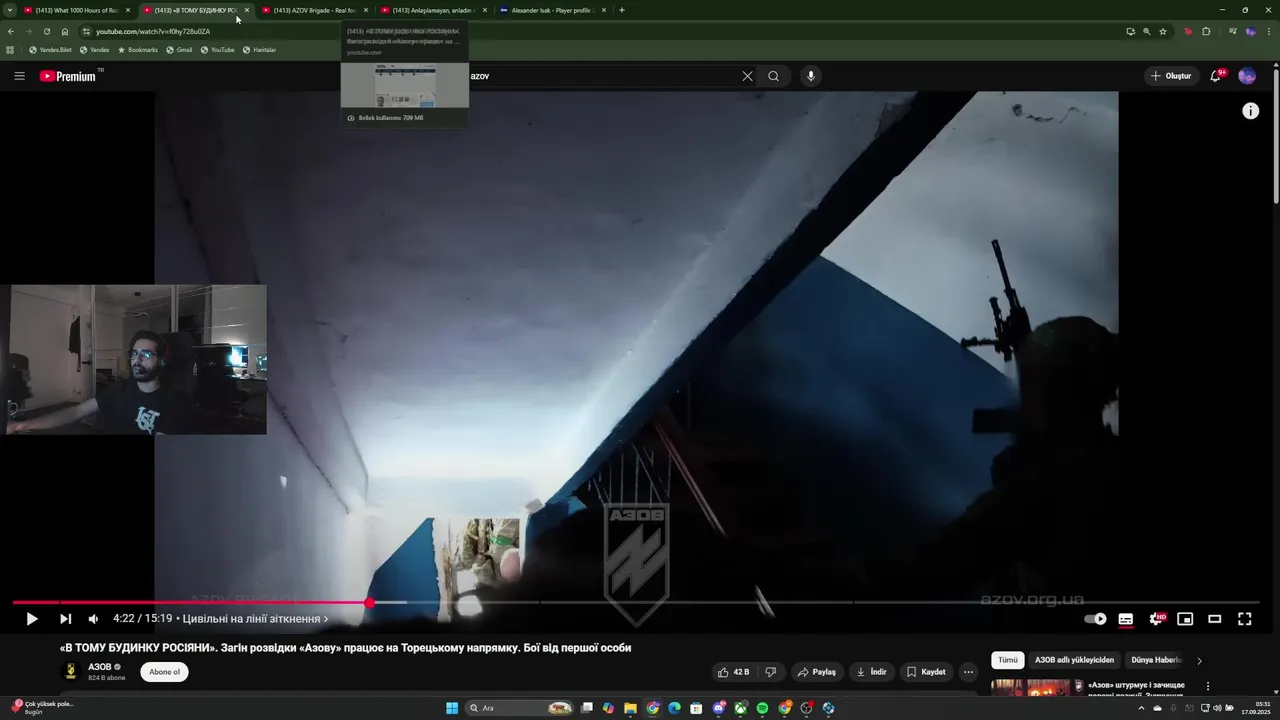The width and height of the screenshot is (1280, 720).
Task: Open Gmail bookmark
Action: click(x=179, y=50)
